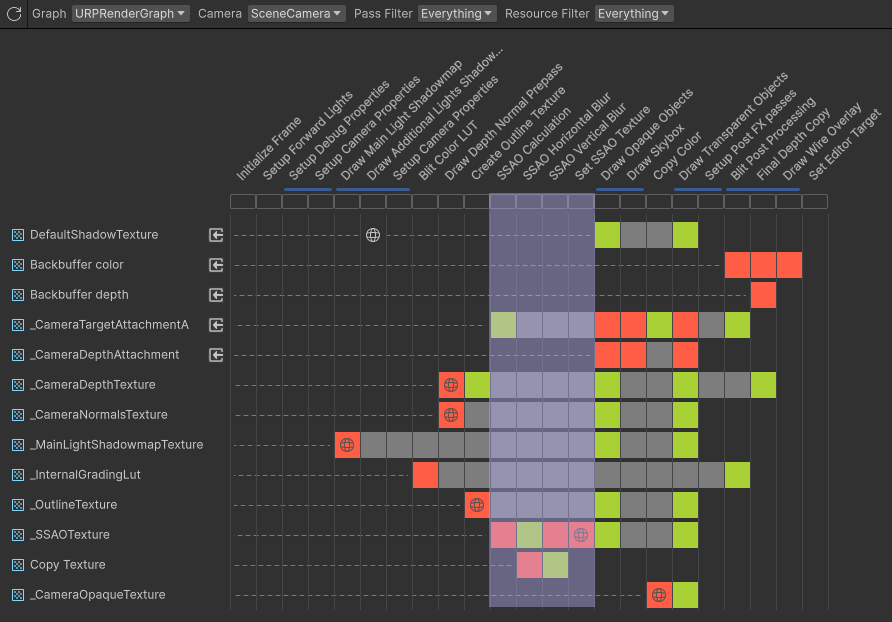892x622 pixels.
Task: Click the texture icon beside _InternalGradingLut
Action: (x=17, y=475)
